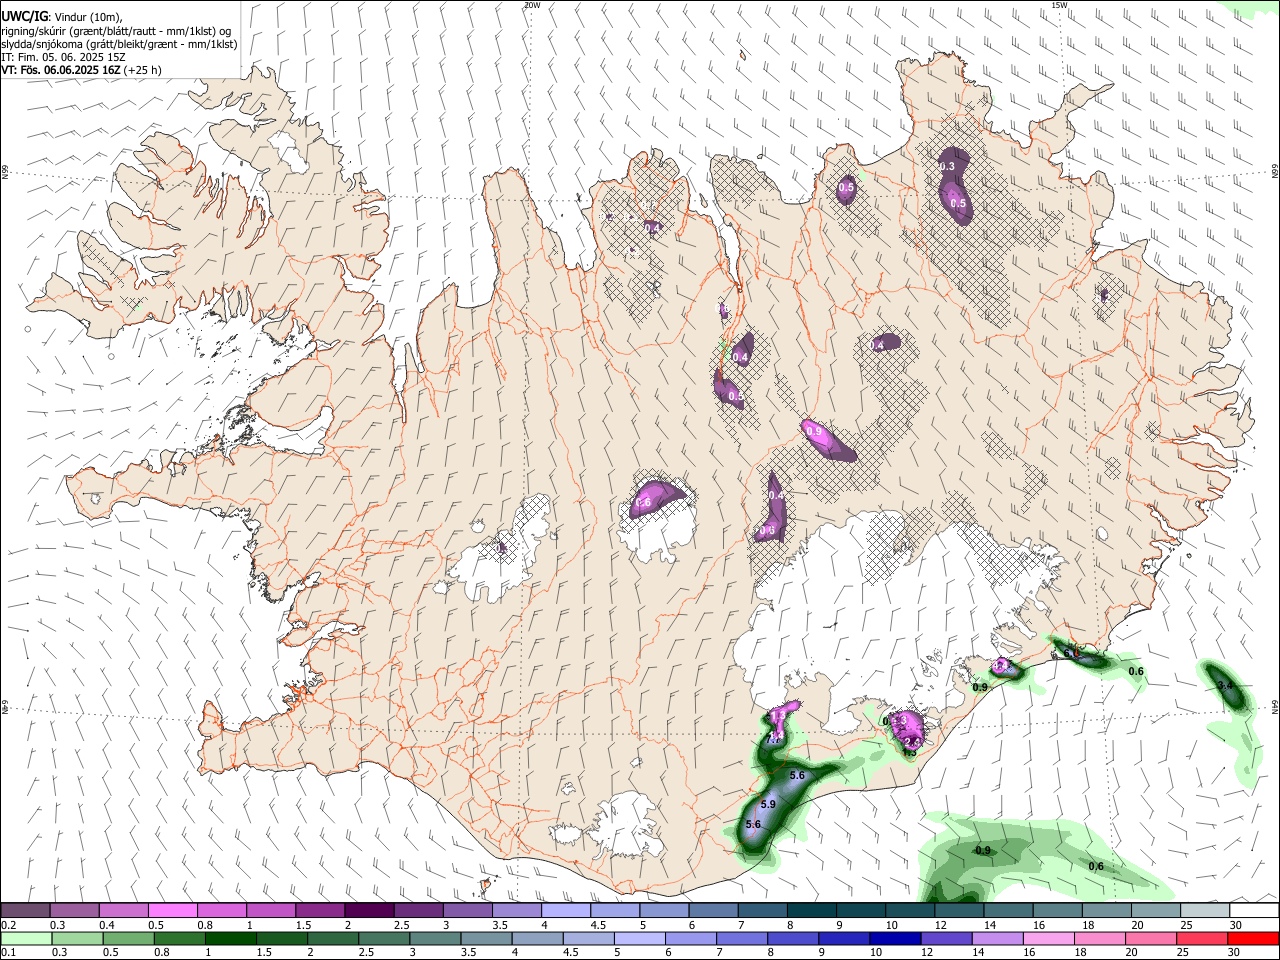Click the 'UWC/IG' title in the header box

tap(23, 17)
